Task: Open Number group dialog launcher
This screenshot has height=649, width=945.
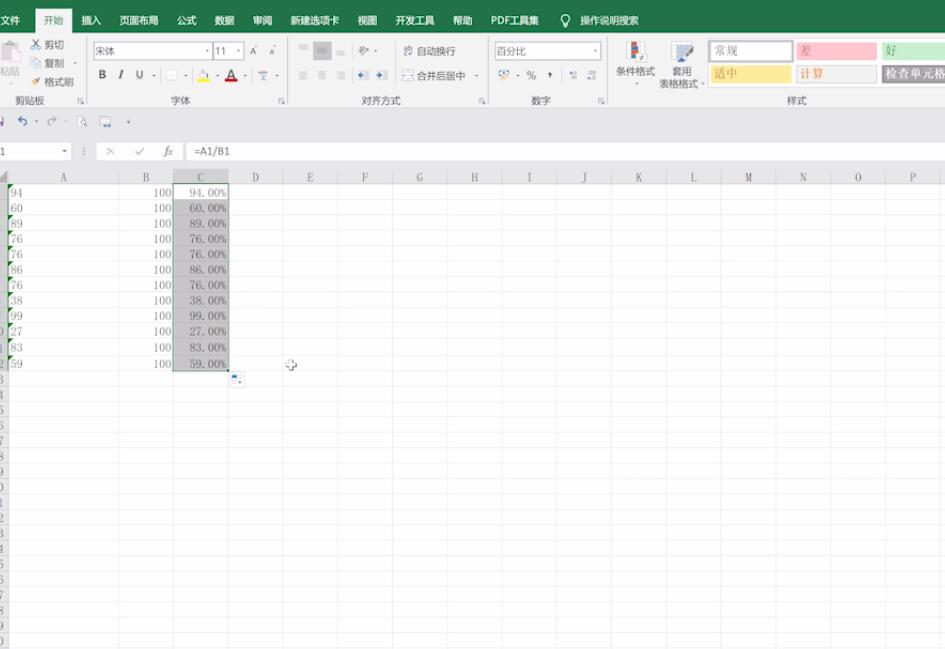Action: [601, 101]
